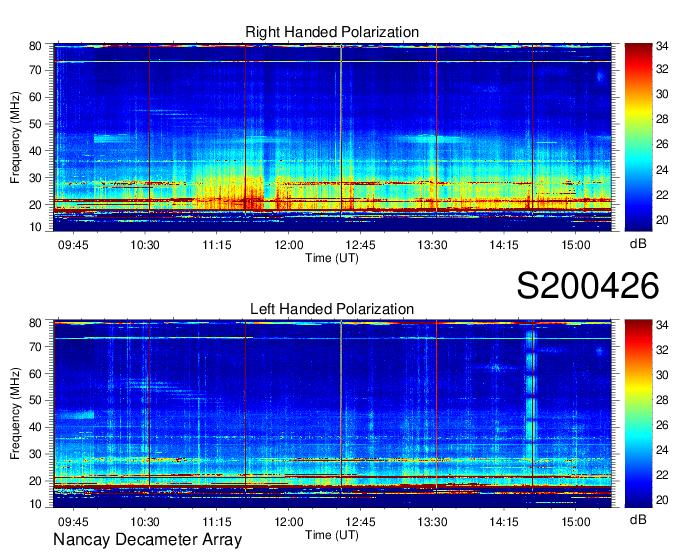Click the "50" frequency tick of Right Handed plot

coord(35,124)
